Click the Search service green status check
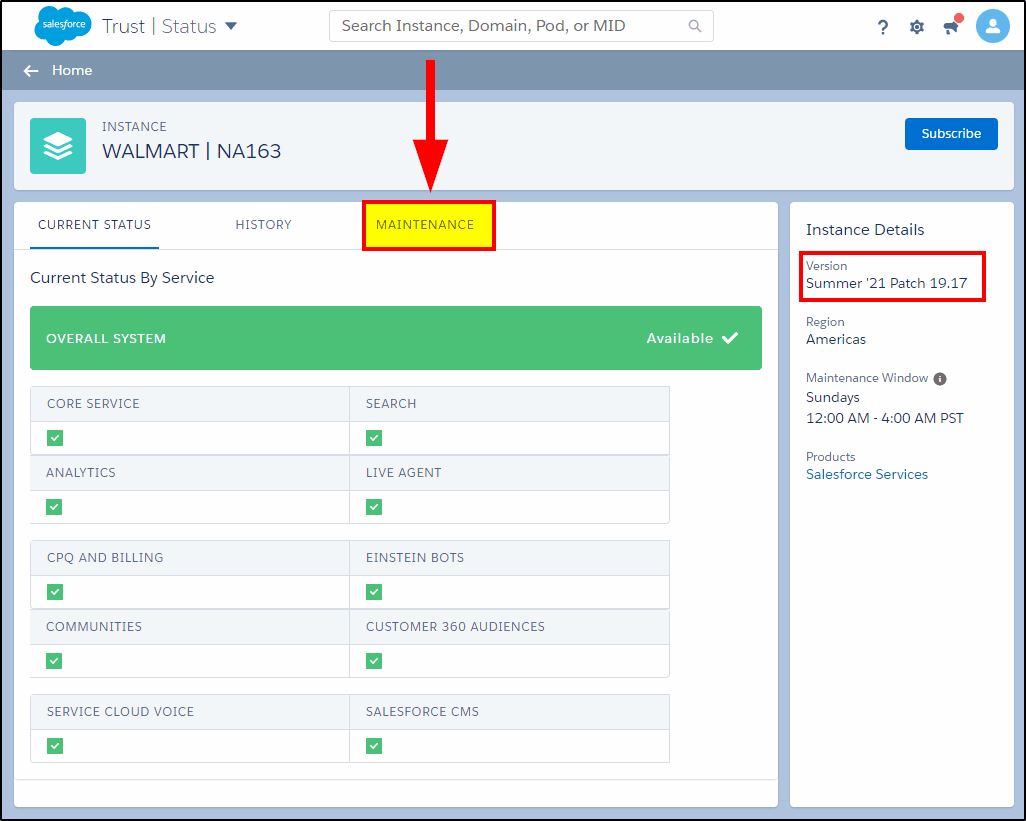This screenshot has height=821, width=1026. pyautogui.click(x=374, y=438)
